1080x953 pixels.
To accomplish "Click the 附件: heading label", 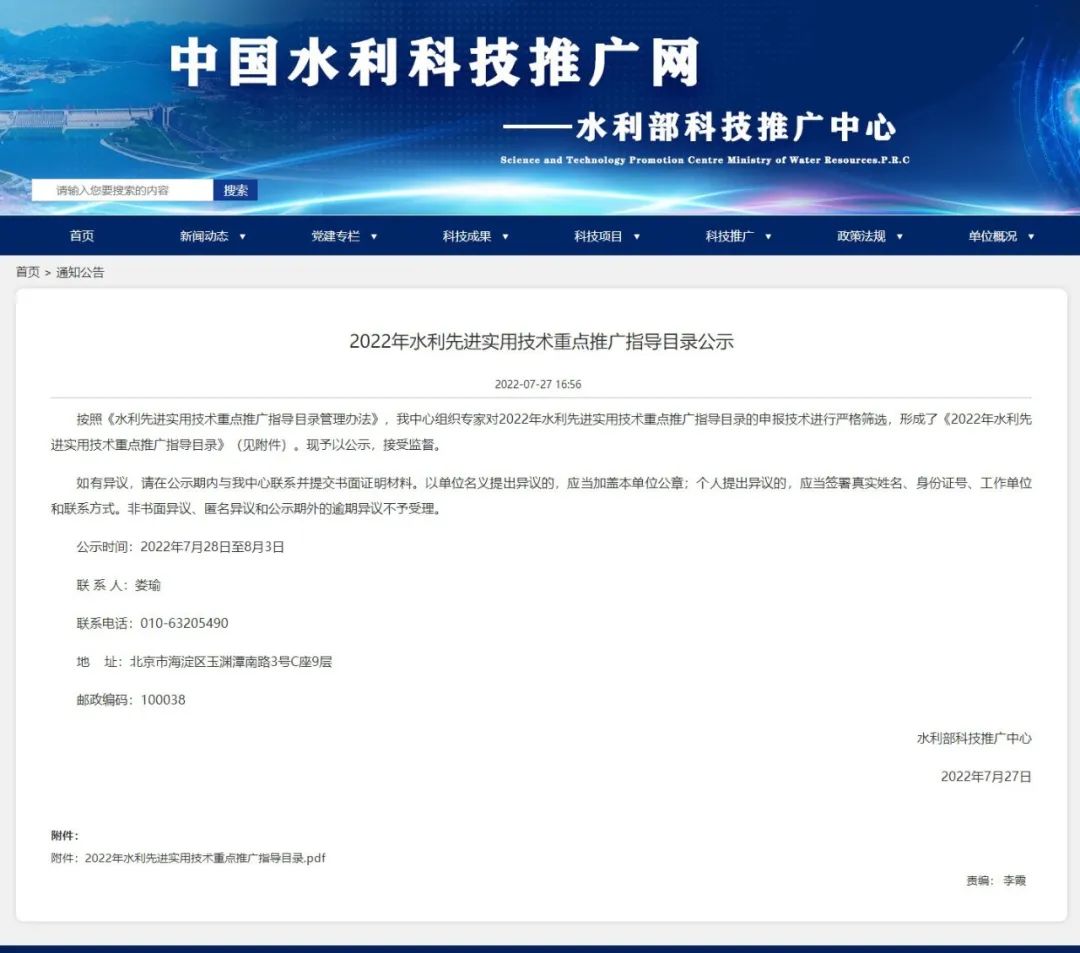I will 65,835.
